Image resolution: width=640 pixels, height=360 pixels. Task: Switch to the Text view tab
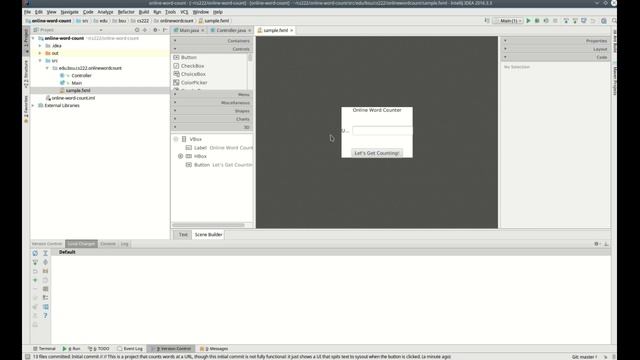coord(183,235)
